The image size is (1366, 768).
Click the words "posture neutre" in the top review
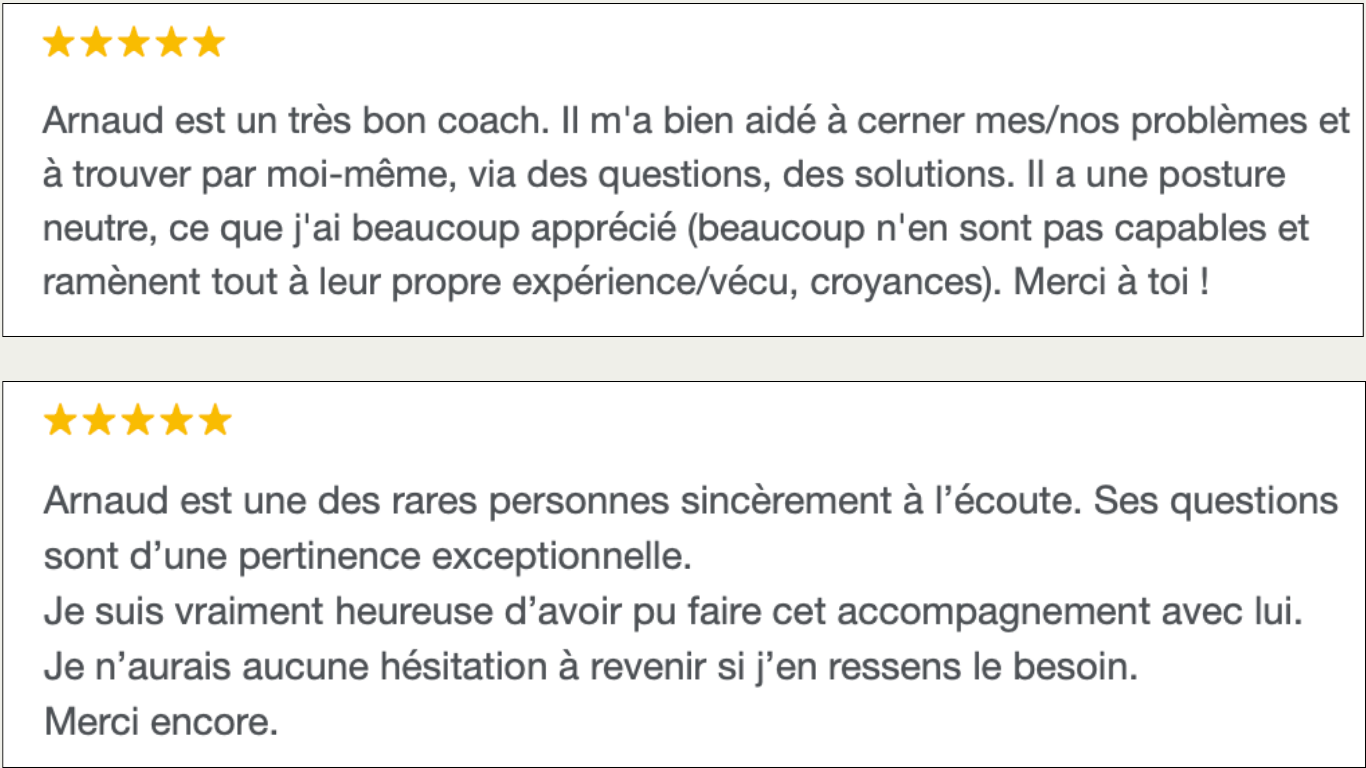(1222, 176)
